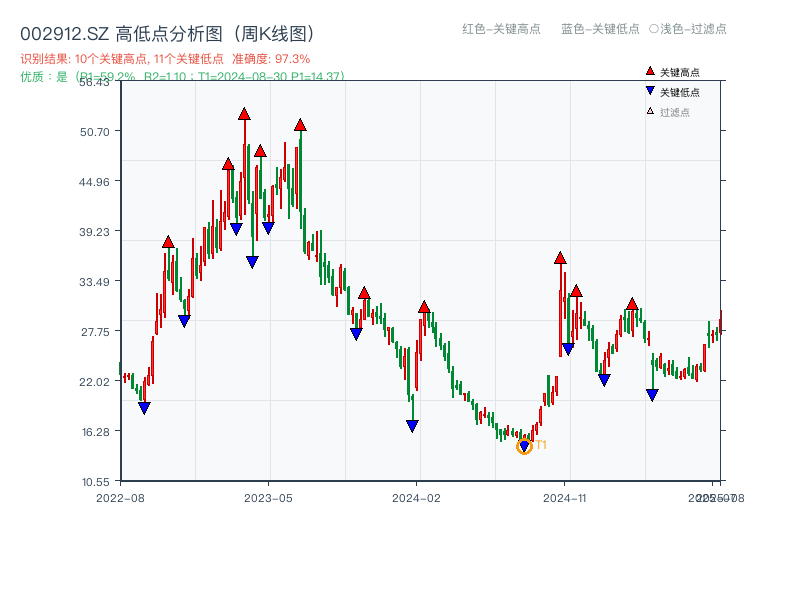Click the red marker atop the 2023-05 peak
Image resolution: width=800 pixels, height=600 pixels.
pyautogui.click(x=301, y=123)
